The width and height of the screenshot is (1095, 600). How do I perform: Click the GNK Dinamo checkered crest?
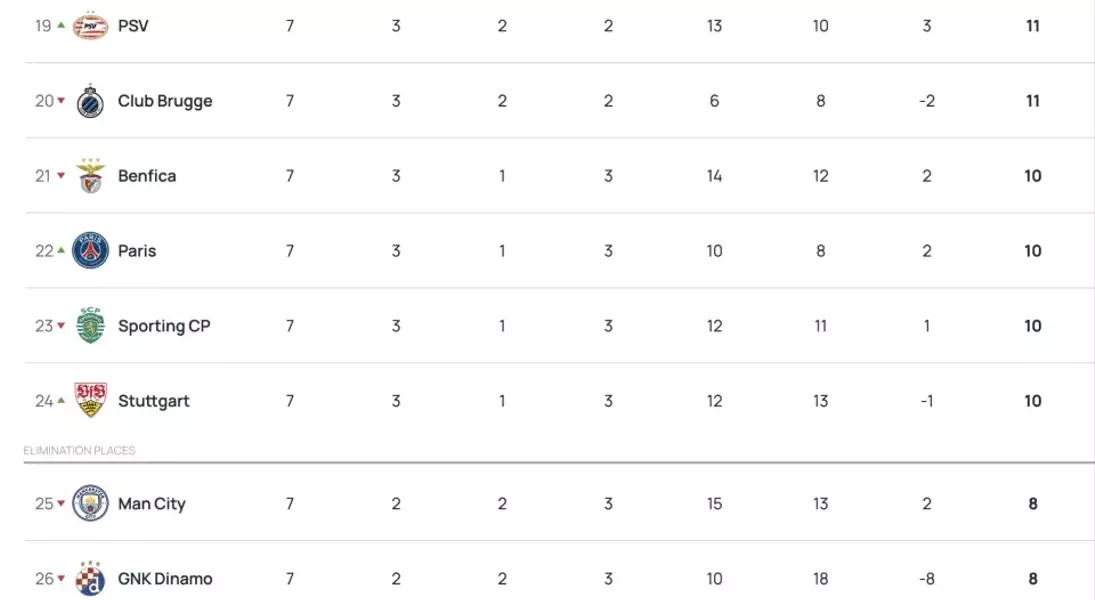coord(90,578)
